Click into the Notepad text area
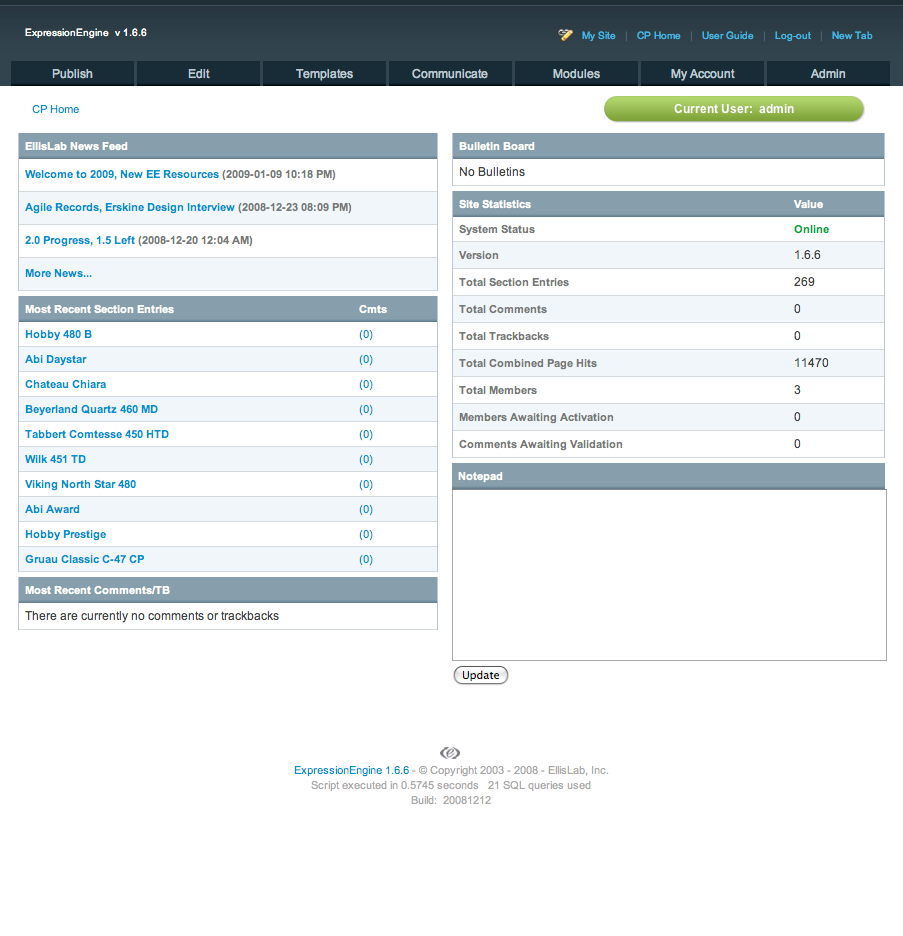The height and width of the screenshot is (936, 903). [x=669, y=575]
